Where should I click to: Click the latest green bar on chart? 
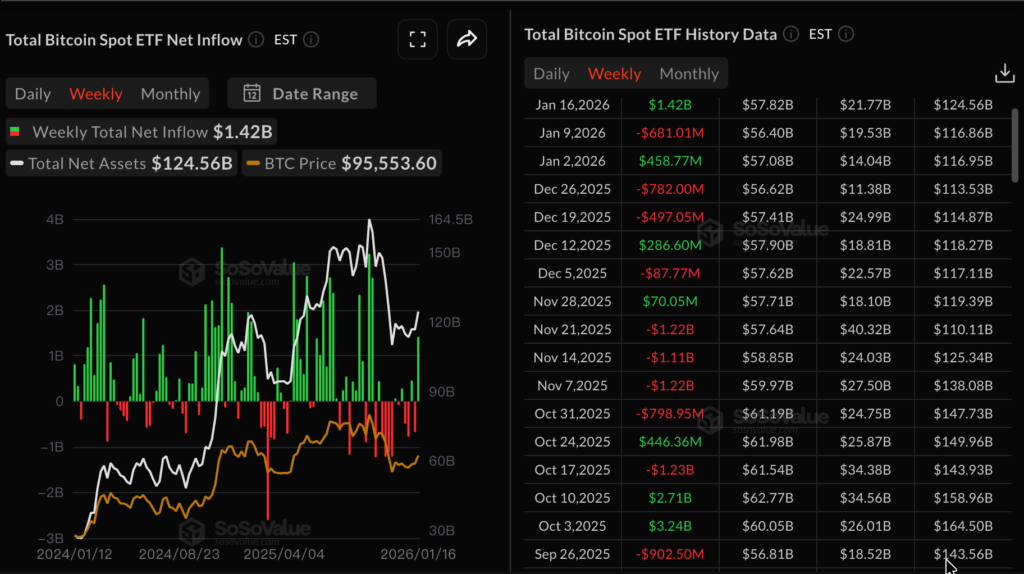(x=418, y=369)
